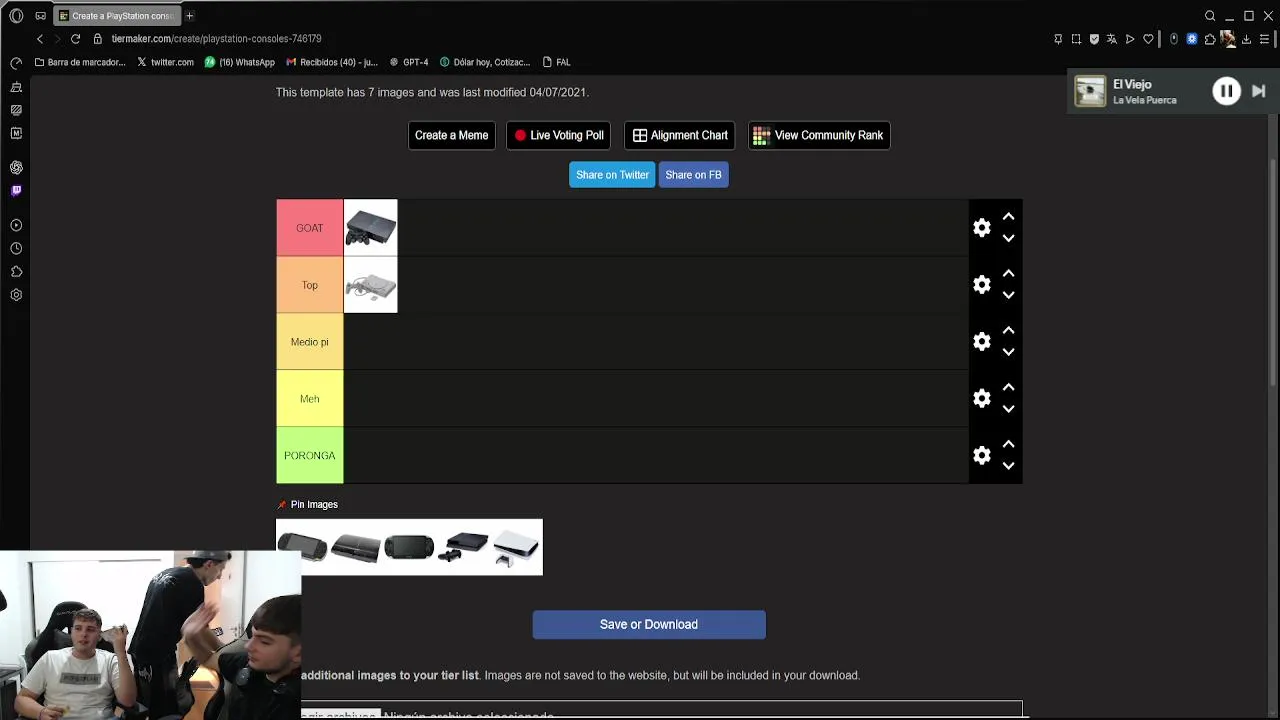
Task: Move GOAT row up with arrow
Action: click(1008, 216)
